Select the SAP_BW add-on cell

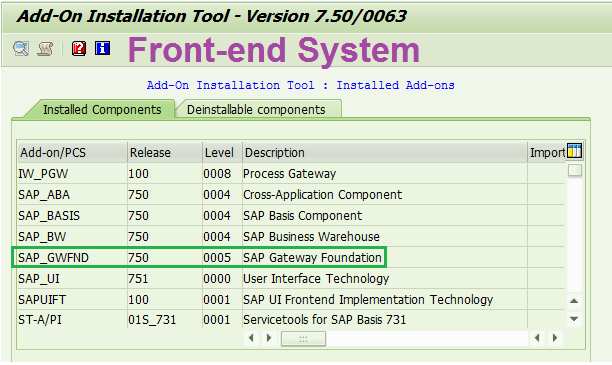(x=72, y=237)
